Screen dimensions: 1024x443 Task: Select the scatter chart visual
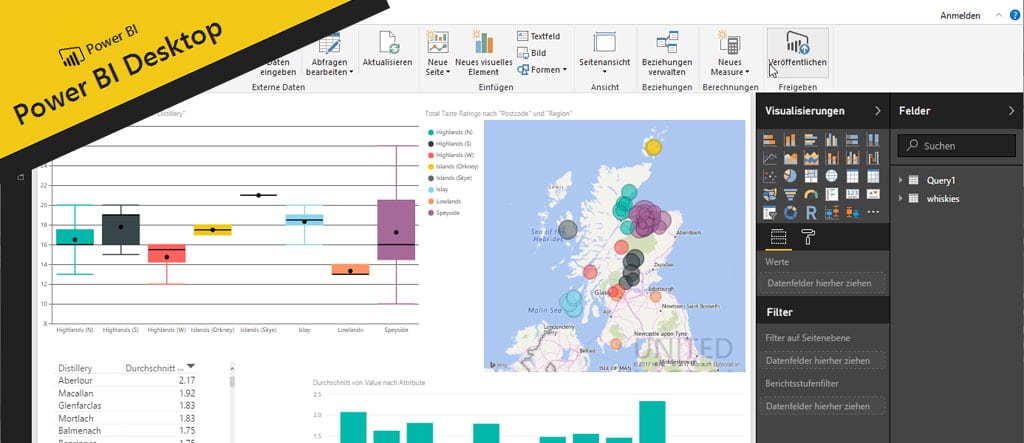[769, 176]
